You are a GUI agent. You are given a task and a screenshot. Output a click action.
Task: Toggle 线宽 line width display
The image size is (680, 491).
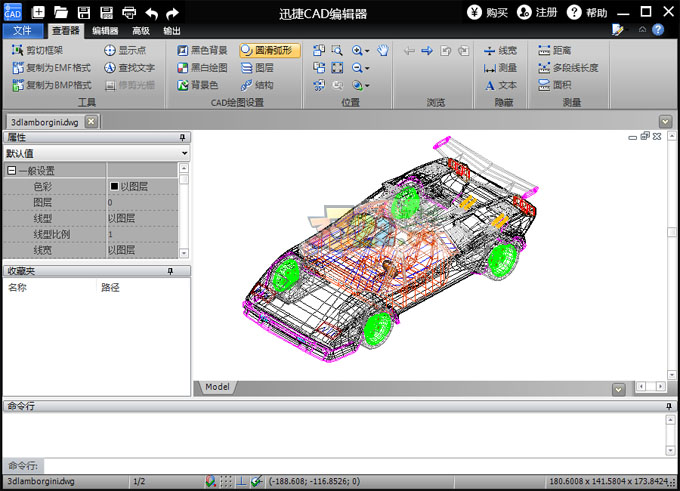[500, 50]
